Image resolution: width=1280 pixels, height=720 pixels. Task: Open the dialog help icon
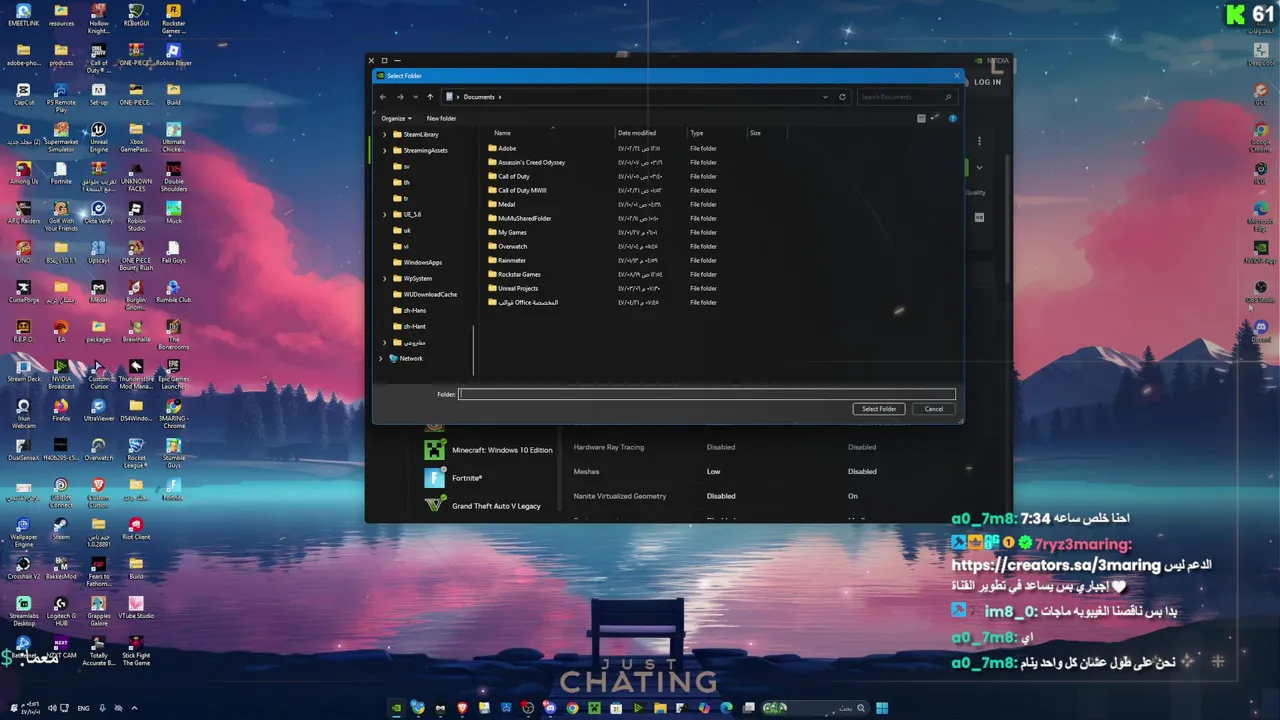click(x=953, y=118)
